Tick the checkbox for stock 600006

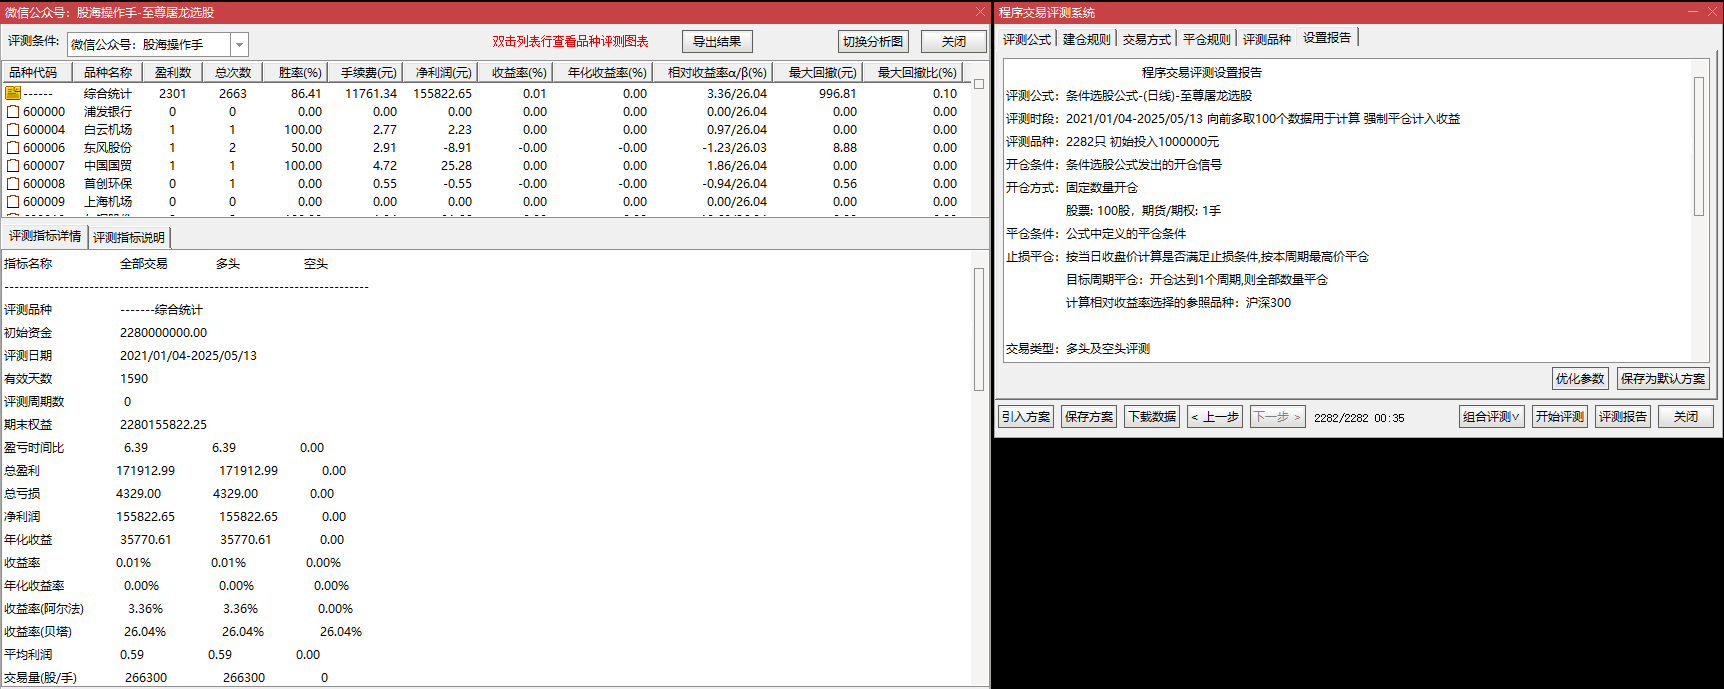click(13, 148)
